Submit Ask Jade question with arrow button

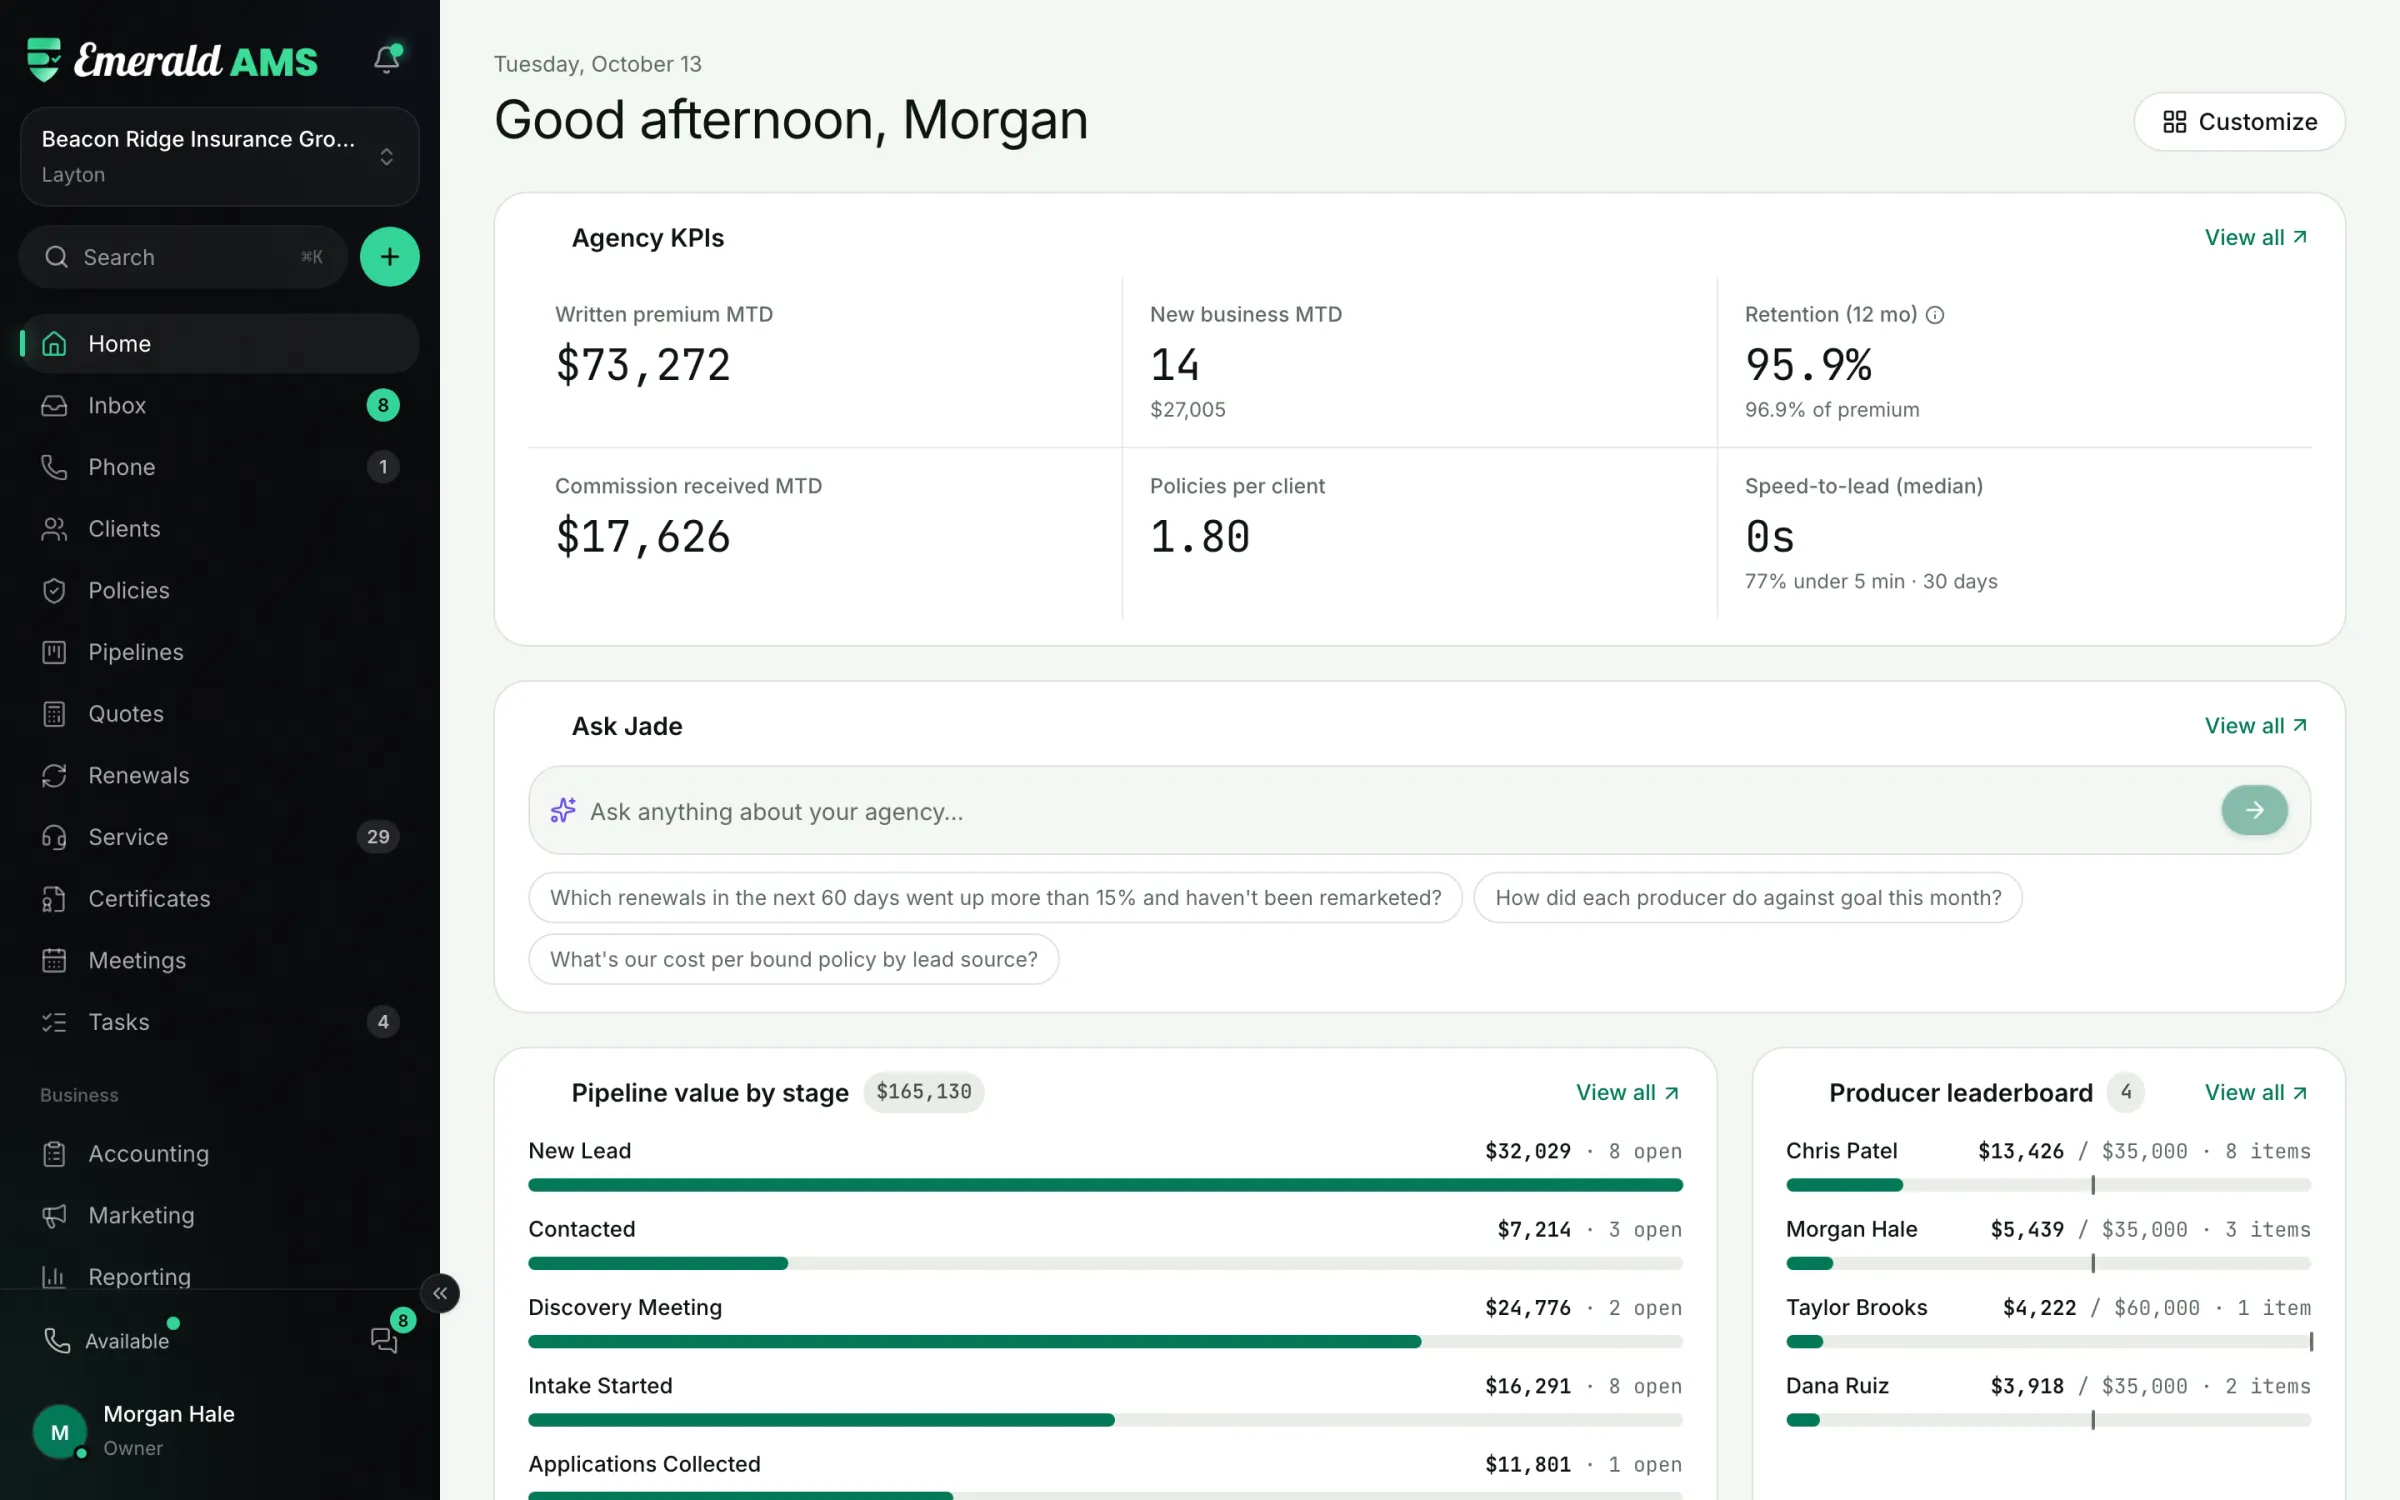(2254, 810)
